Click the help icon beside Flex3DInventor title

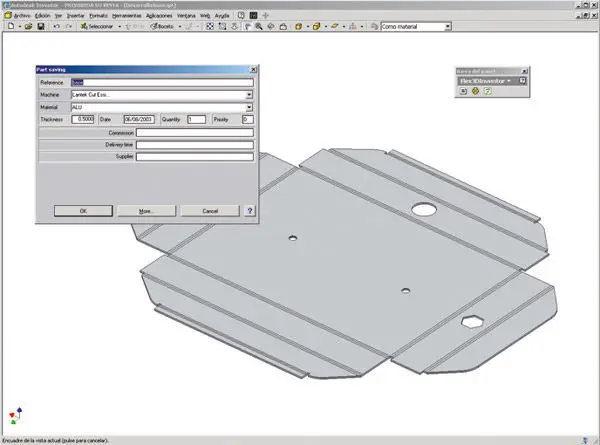pyautogui.click(x=522, y=80)
